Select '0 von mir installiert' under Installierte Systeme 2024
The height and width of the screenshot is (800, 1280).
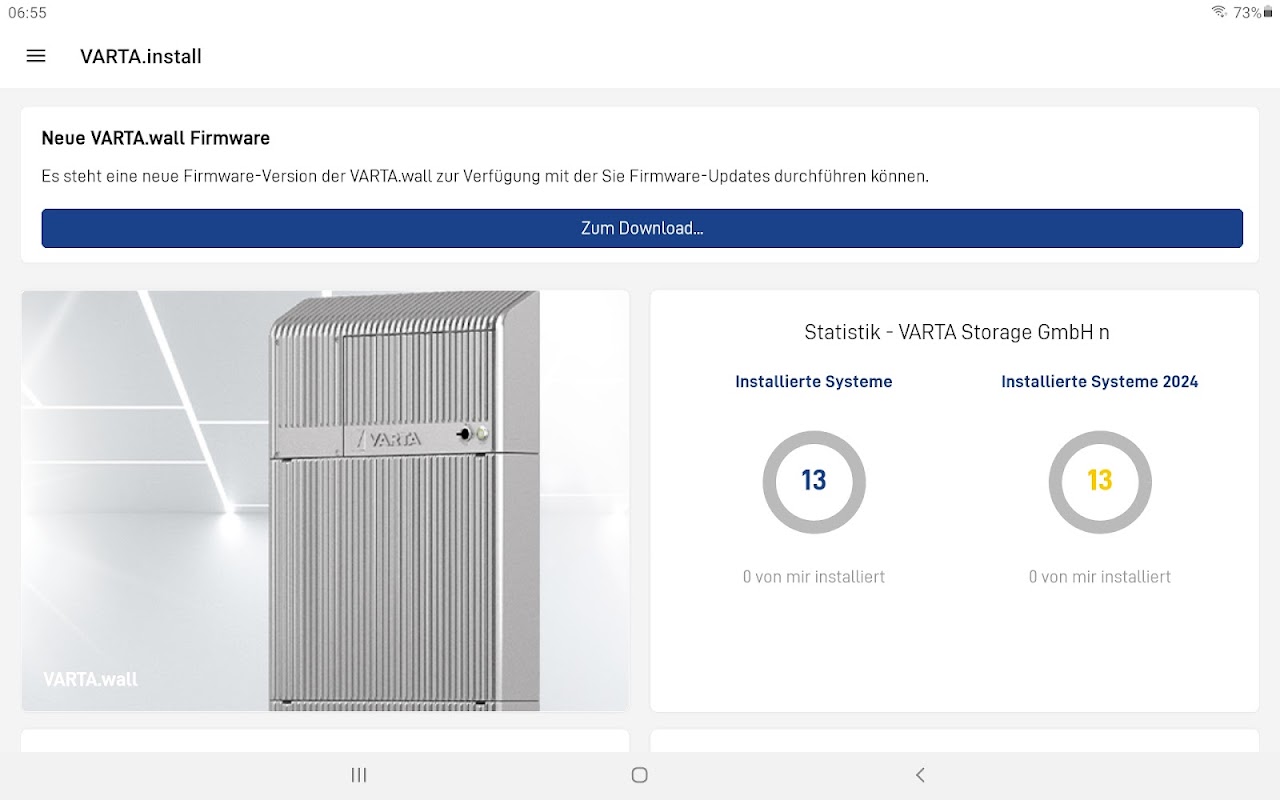tap(1100, 577)
